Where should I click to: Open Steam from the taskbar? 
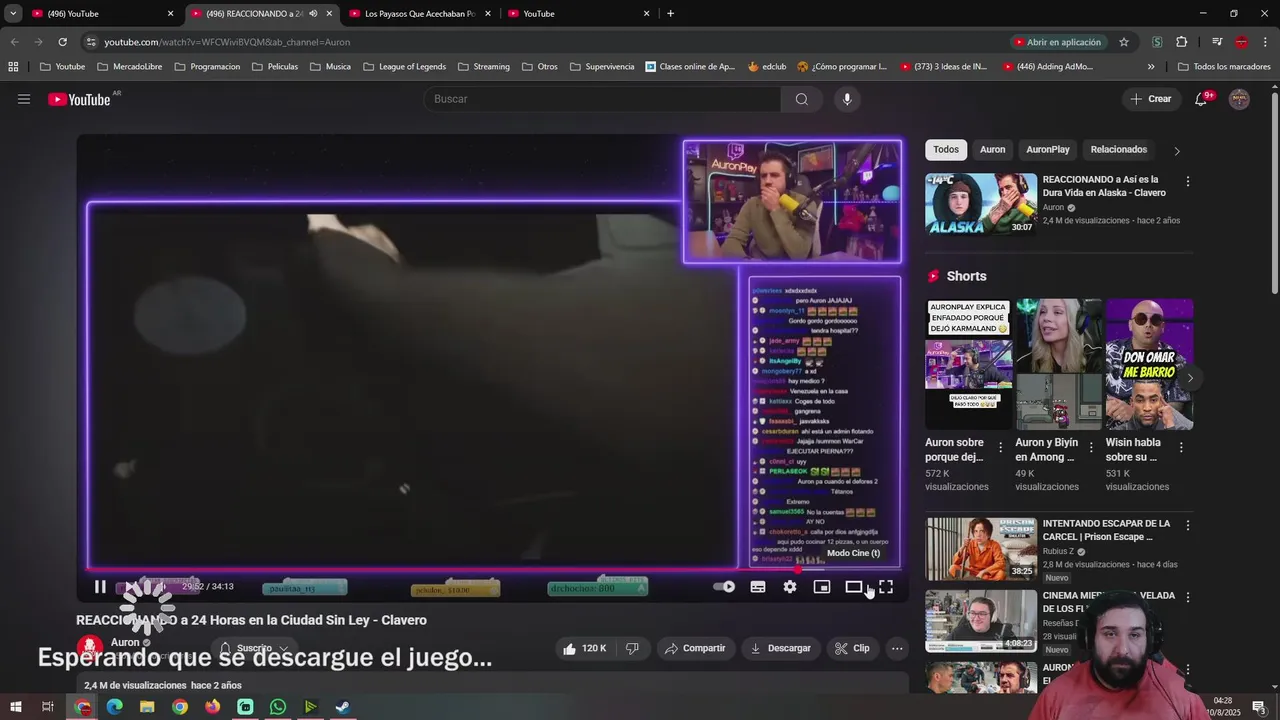(343, 707)
